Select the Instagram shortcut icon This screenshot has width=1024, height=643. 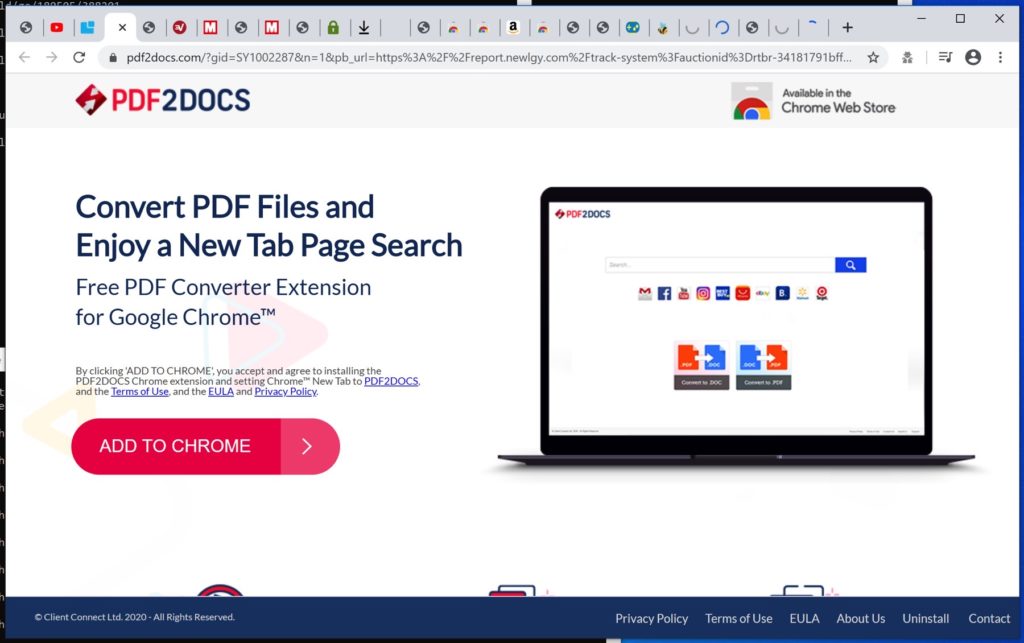[702, 292]
